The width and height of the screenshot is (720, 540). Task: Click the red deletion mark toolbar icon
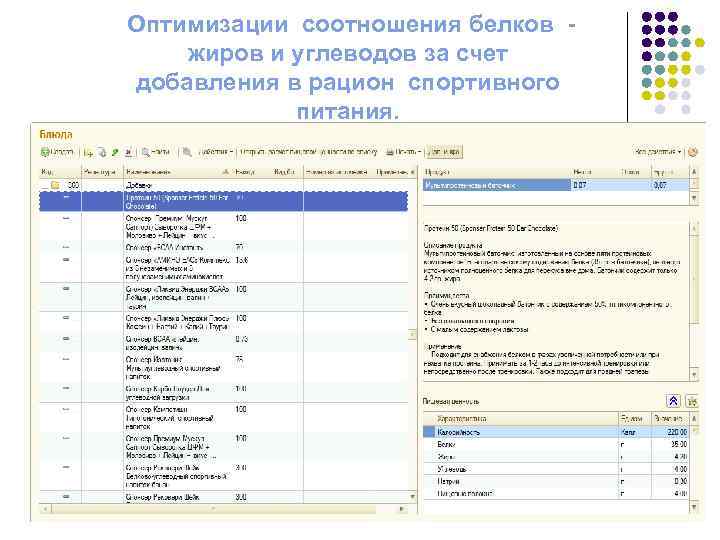[x=129, y=152]
